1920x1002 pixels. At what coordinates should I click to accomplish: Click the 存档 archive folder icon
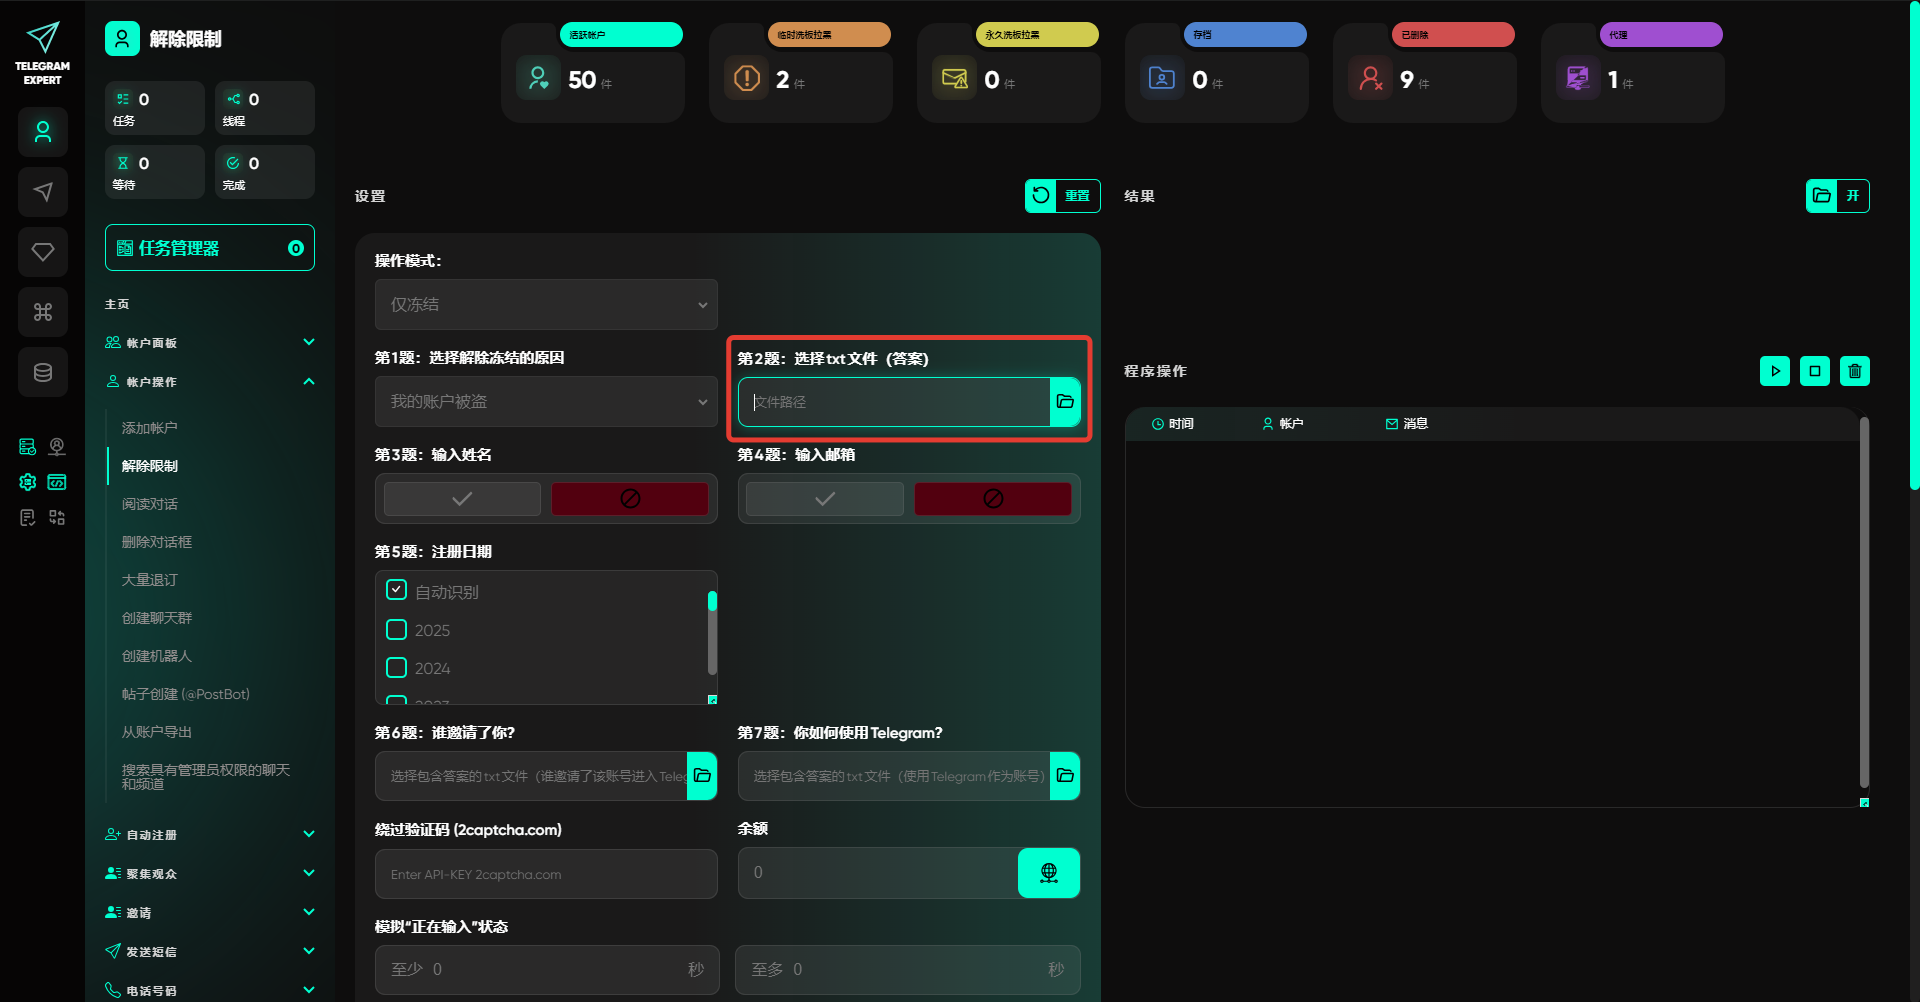tap(1162, 78)
